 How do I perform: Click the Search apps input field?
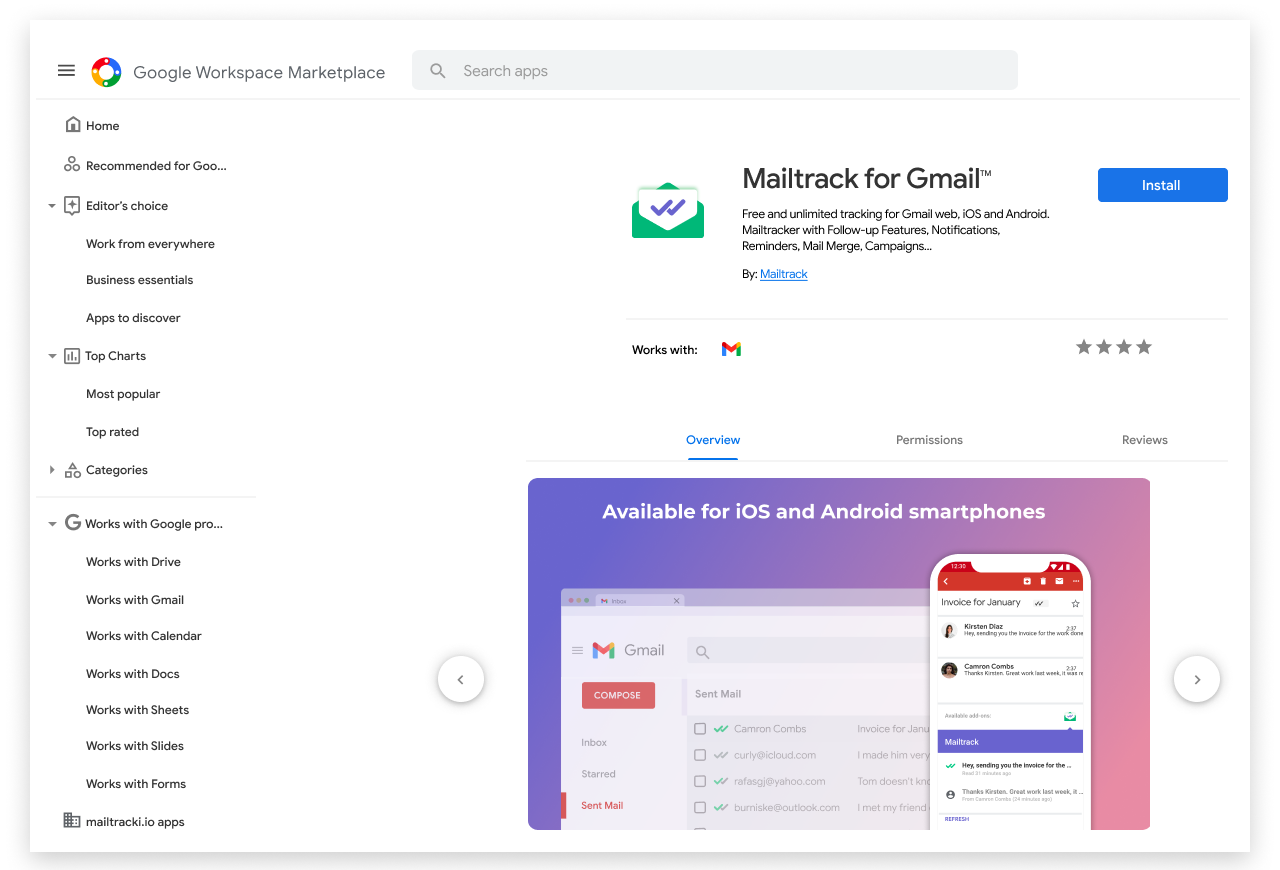tap(730, 71)
